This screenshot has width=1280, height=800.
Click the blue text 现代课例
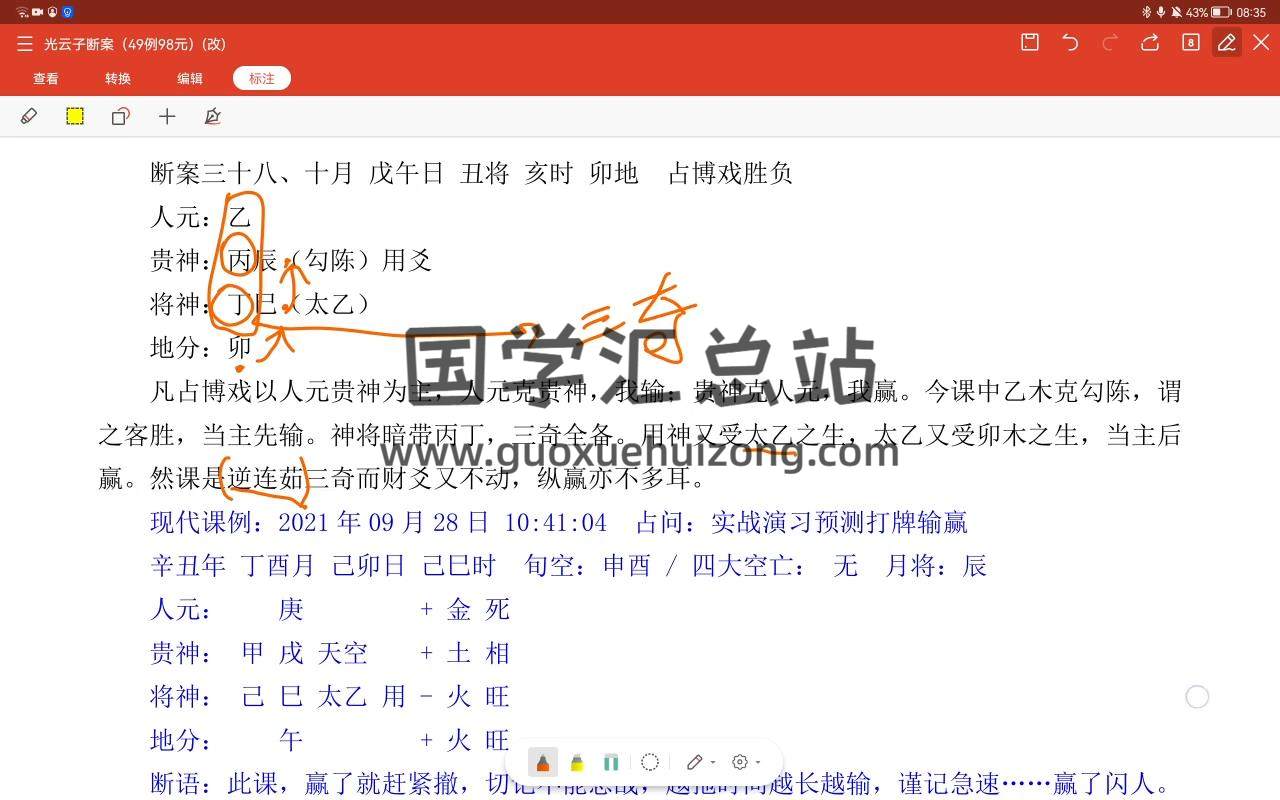click(202, 522)
